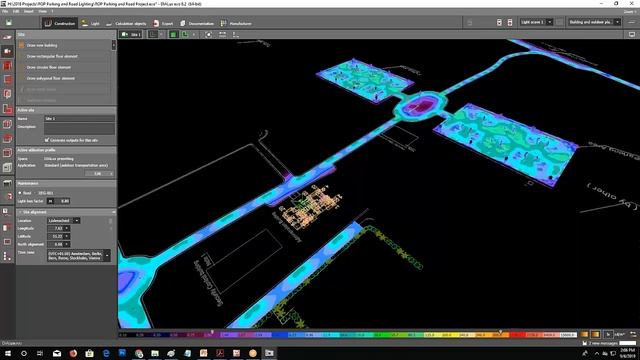Click the site Description text box
Viewport: 640px width, 360px height.
pyautogui.click(x=79, y=129)
